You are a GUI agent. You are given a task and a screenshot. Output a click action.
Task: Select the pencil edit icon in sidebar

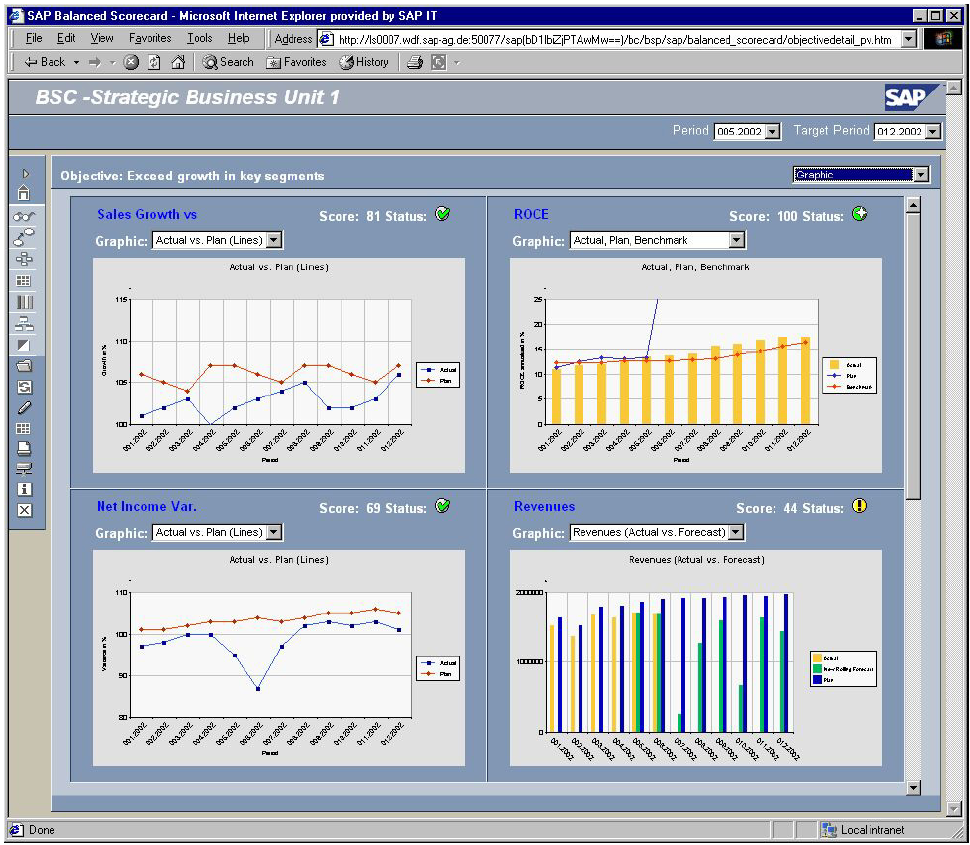coord(24,408)
